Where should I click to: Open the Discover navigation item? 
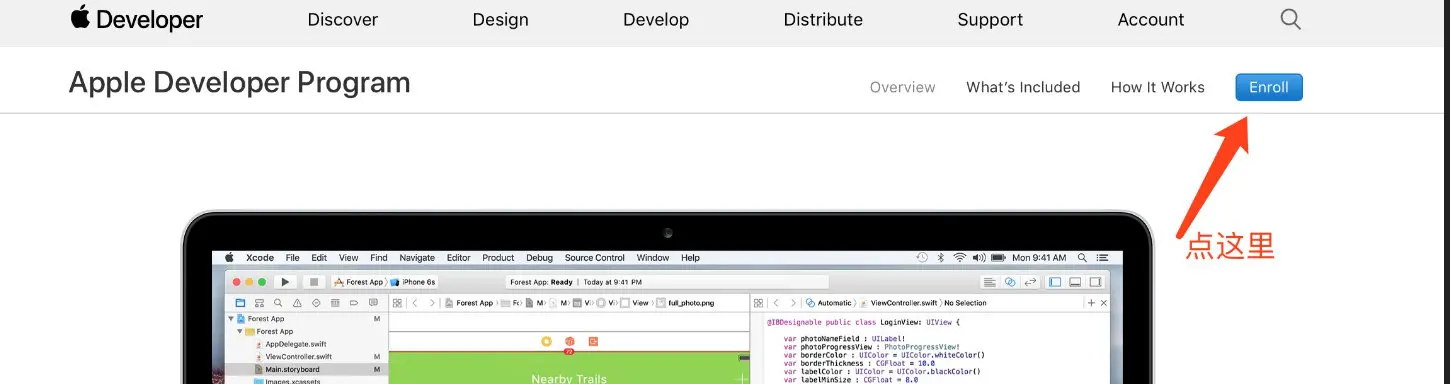pyautogui.click(x=343, y=19)
